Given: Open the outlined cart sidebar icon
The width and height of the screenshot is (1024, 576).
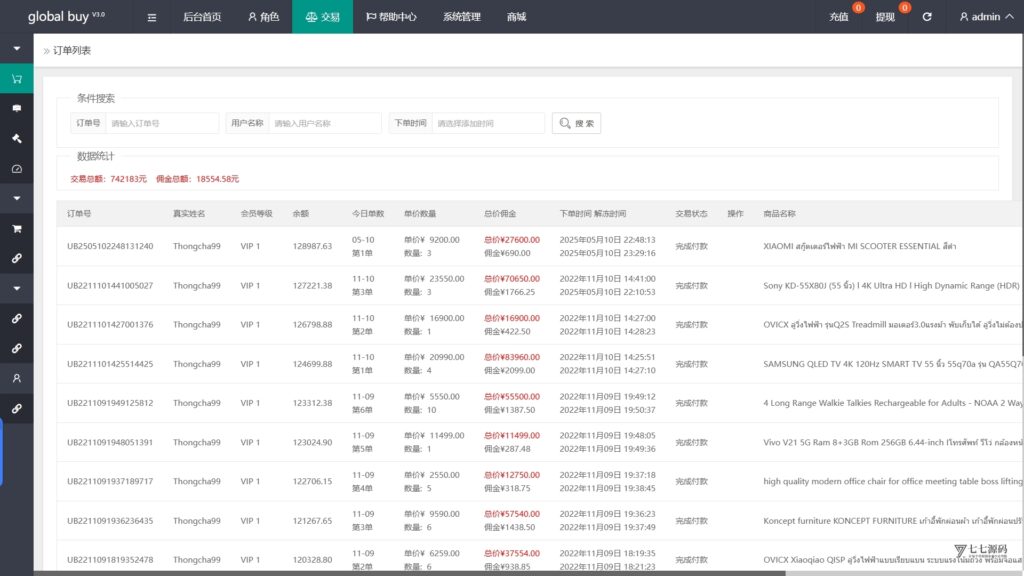Looking at the screenshot, I should coord(17,78).
